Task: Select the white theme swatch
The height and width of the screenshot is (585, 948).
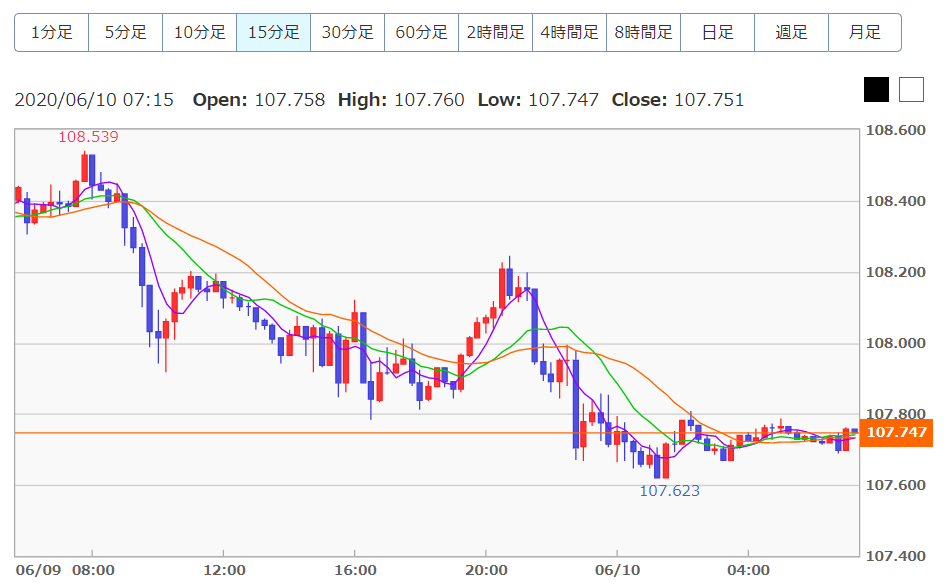Action: (911, 89)
